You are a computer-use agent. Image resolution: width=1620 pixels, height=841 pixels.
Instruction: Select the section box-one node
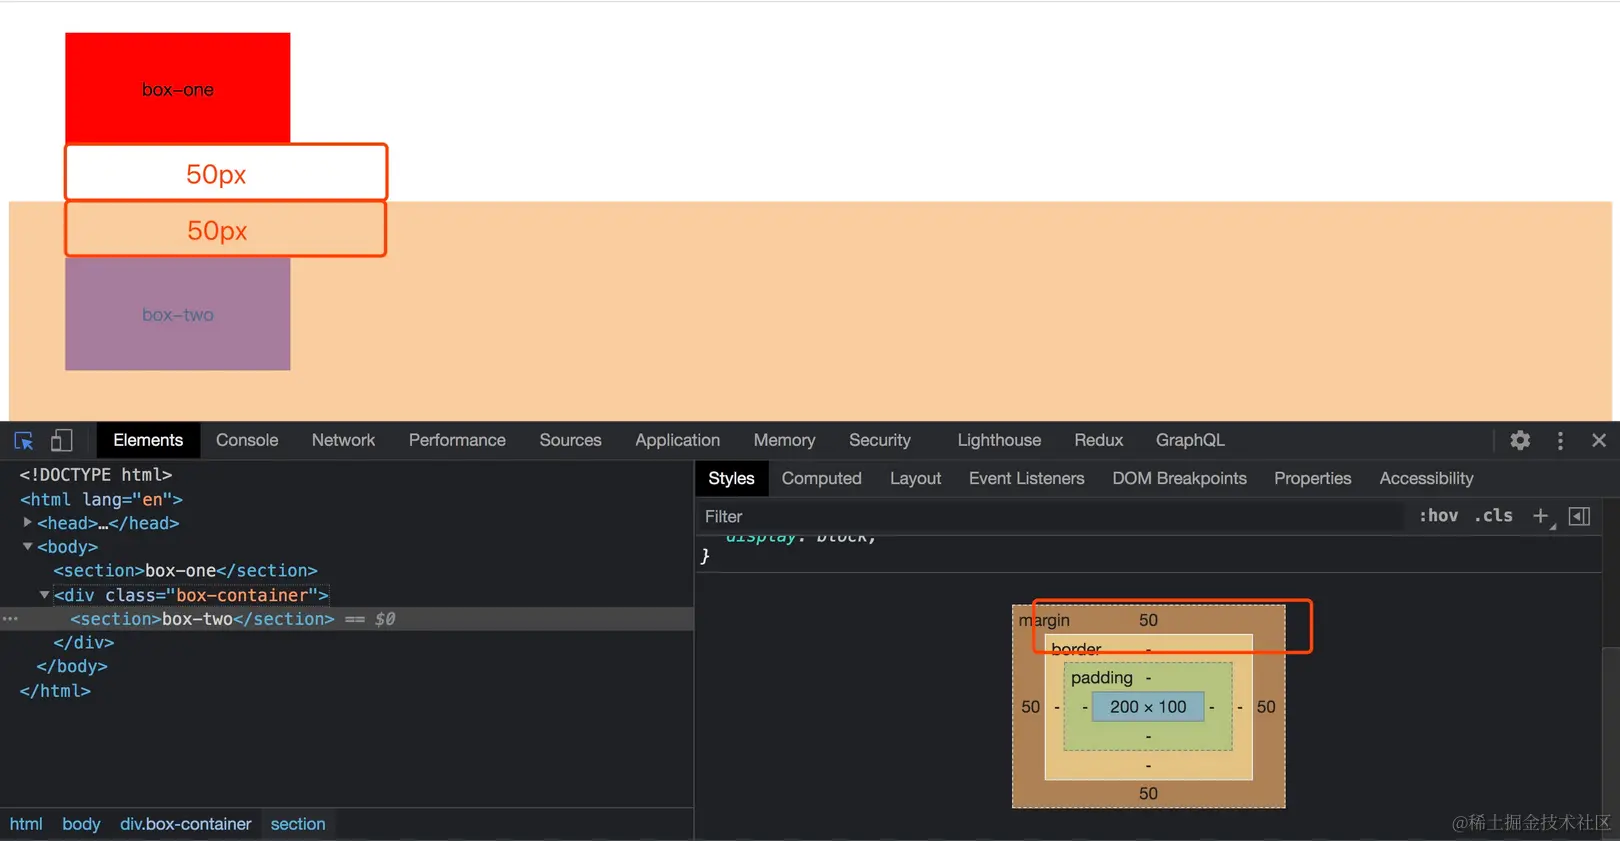185,570
